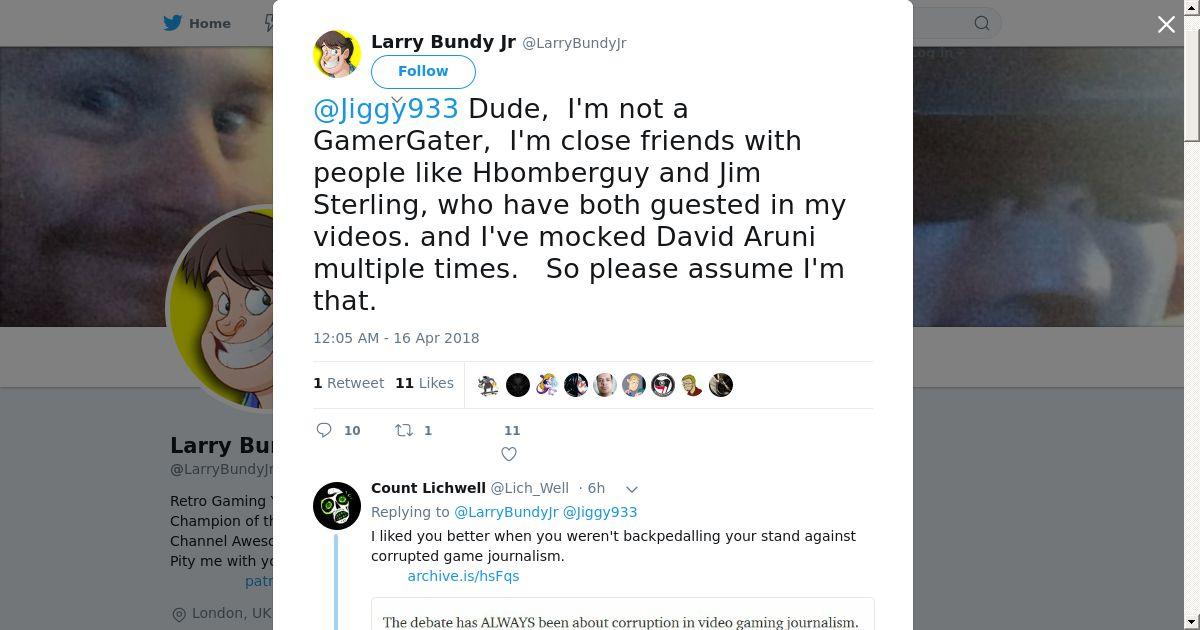
Task: Click the search magnifier icon
Action: 982,23
